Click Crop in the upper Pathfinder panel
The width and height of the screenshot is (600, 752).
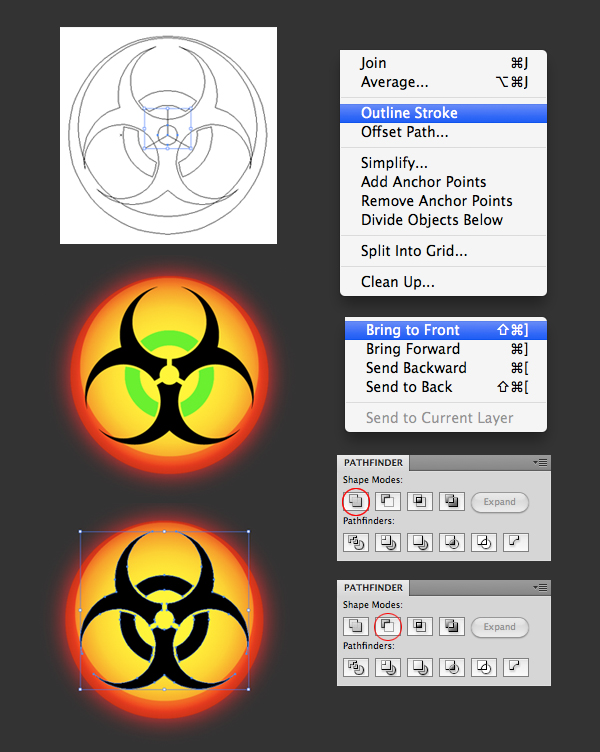452,542
